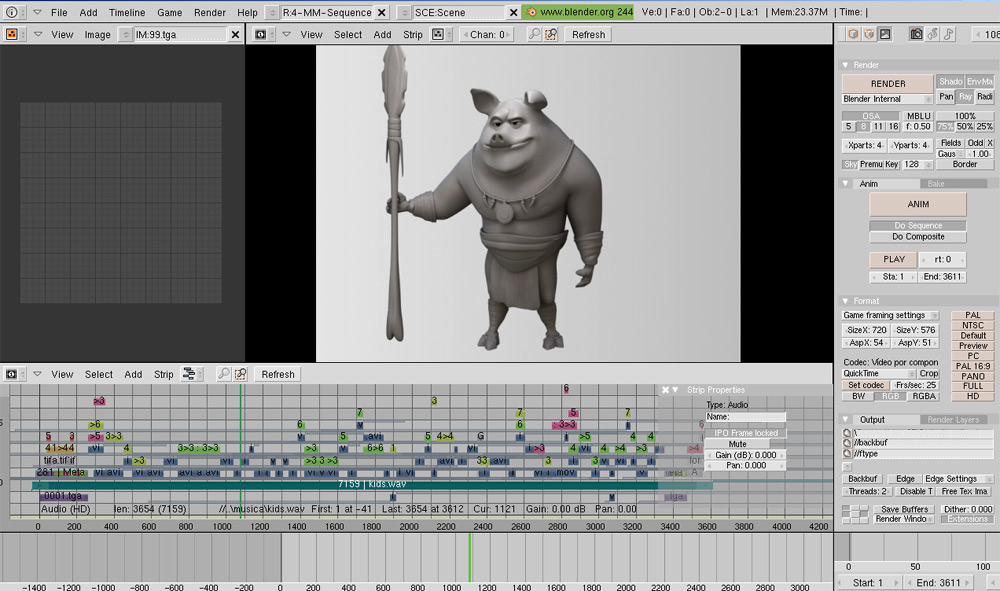Viewport: 1000px width, 591px height.
Task: Open the File menu
Action: (x=59, y=12)
